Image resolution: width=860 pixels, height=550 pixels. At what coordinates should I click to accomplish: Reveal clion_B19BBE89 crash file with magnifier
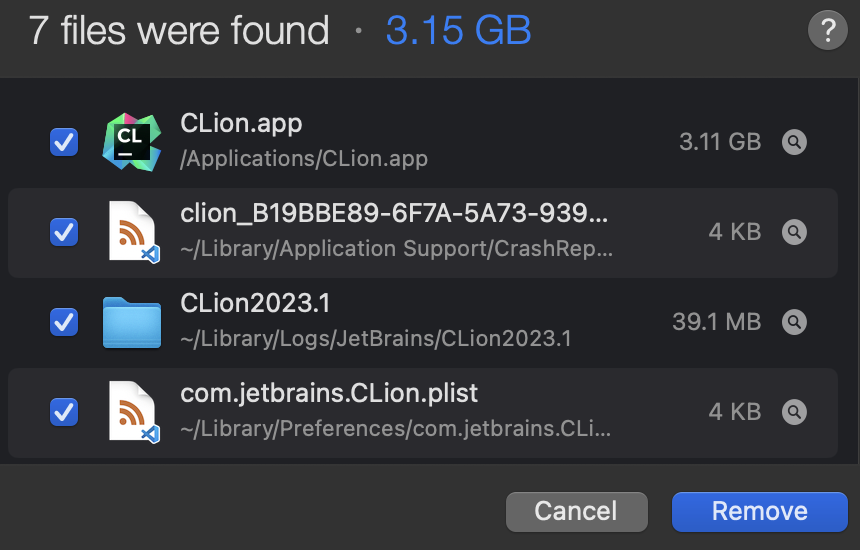pyautogui.click(x=794, y=232)
